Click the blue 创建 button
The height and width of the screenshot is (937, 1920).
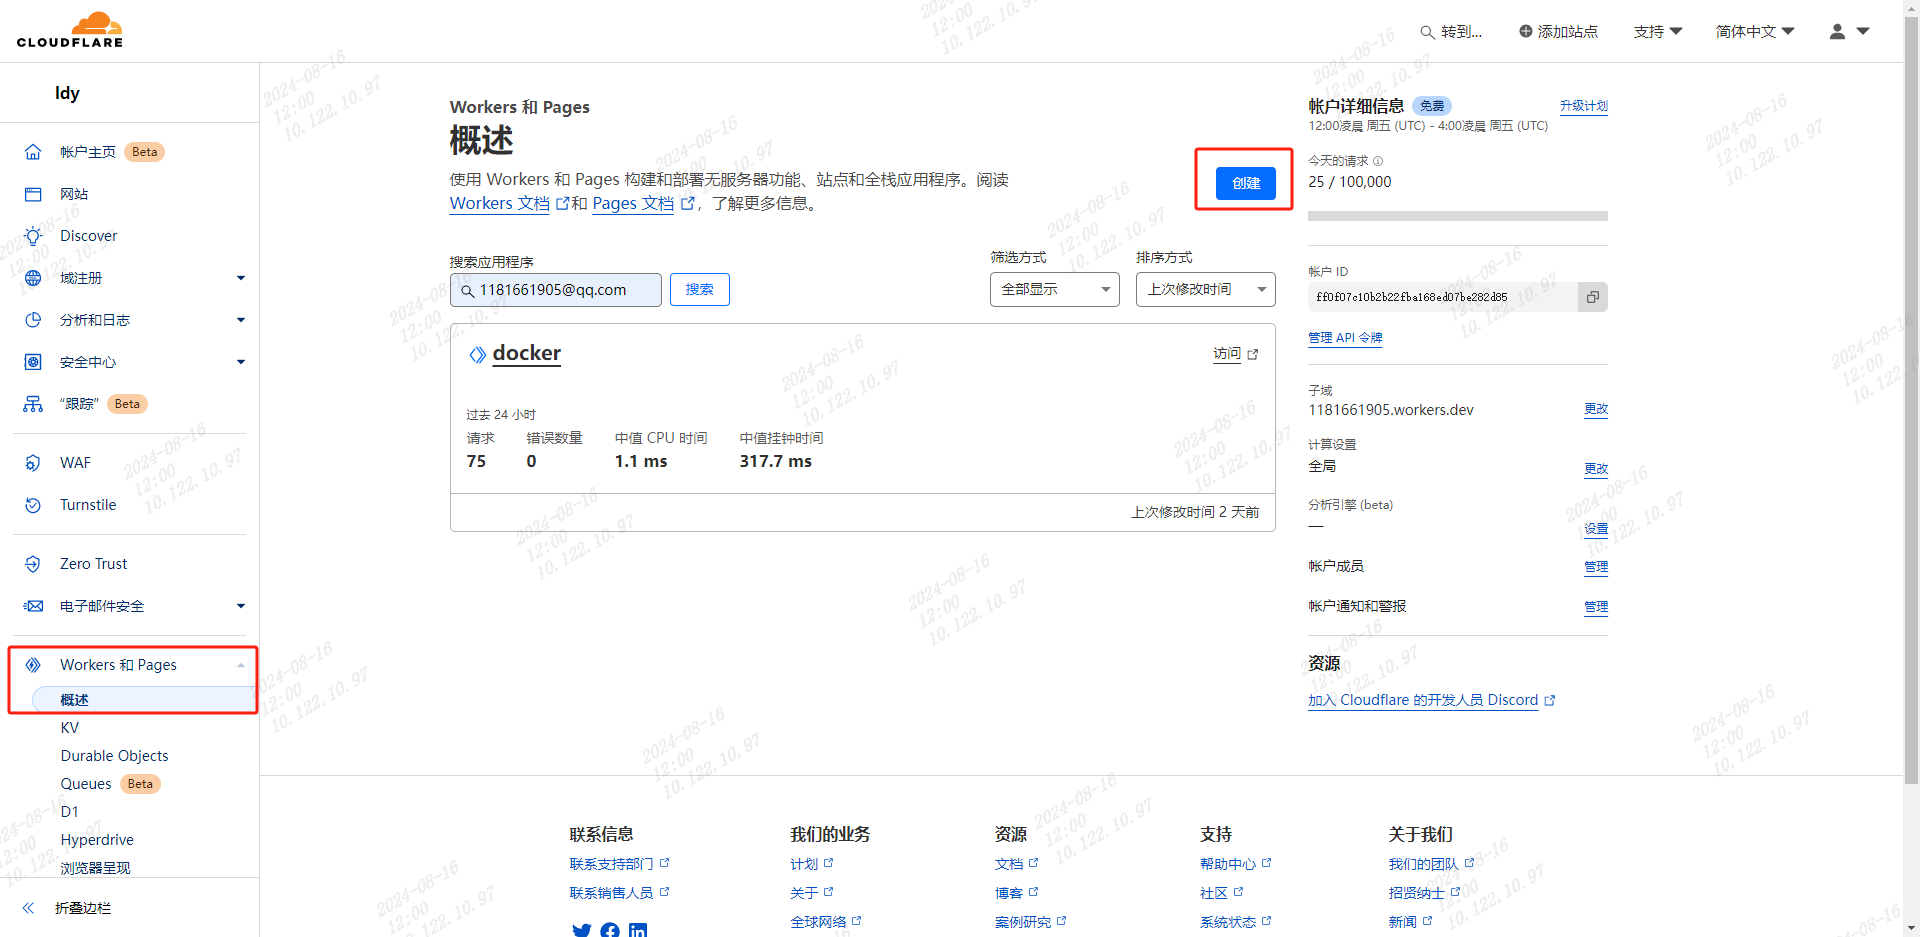point(1246,183)
